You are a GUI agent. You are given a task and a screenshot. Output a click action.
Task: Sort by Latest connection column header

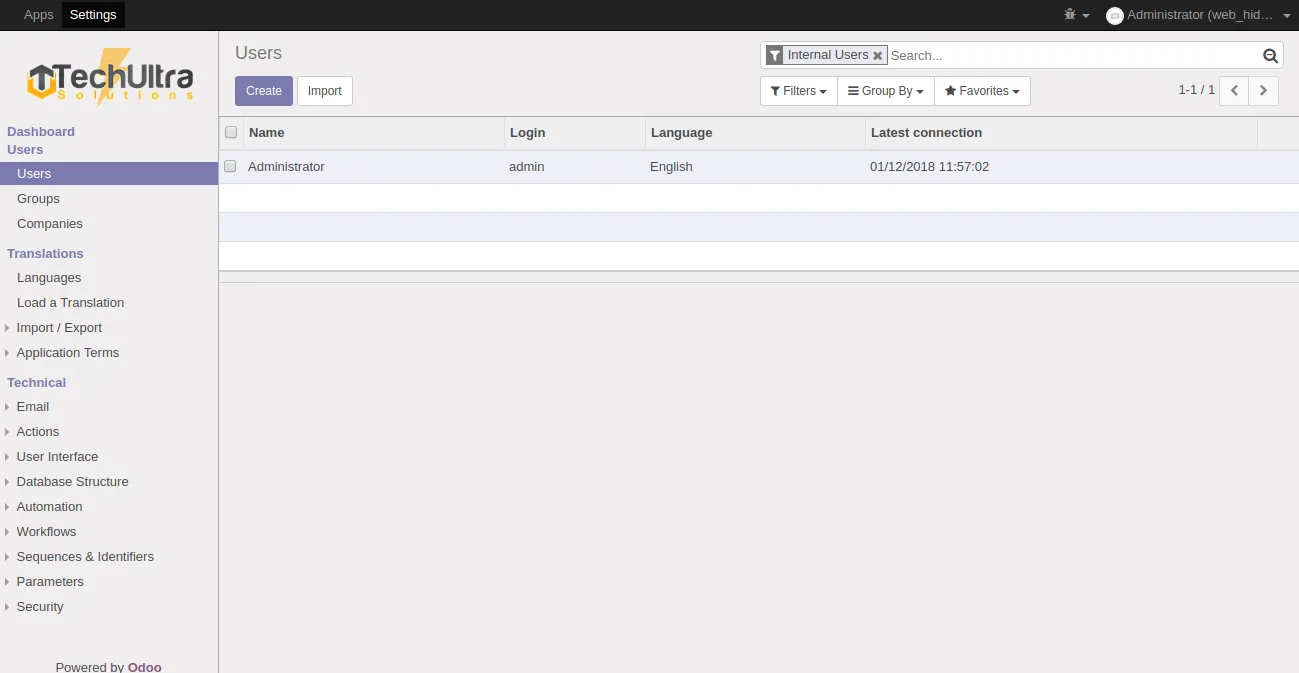point(1061,133)
